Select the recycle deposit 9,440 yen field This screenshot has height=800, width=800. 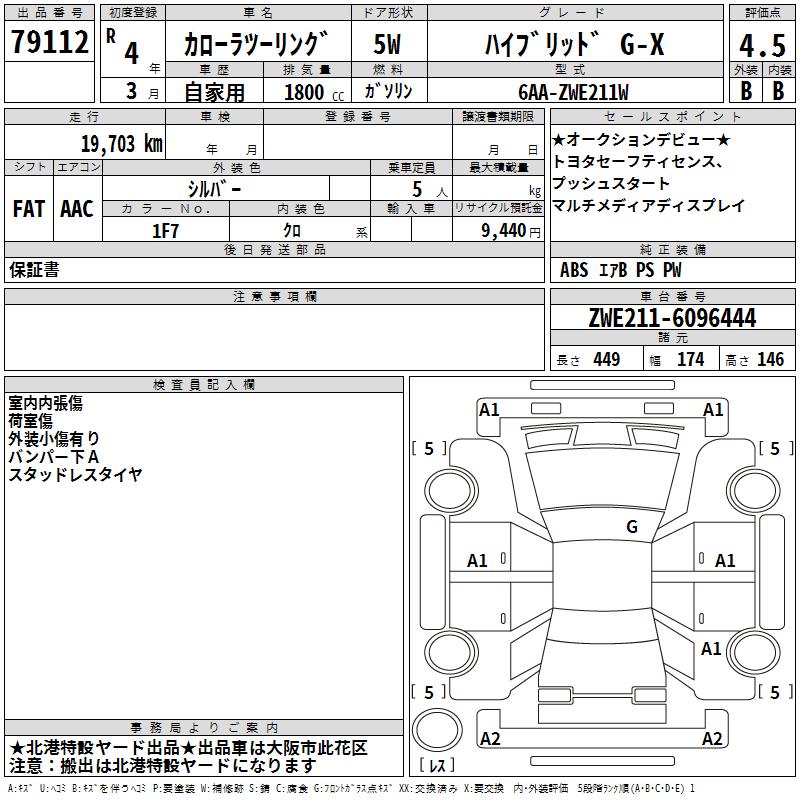point(498,230)
